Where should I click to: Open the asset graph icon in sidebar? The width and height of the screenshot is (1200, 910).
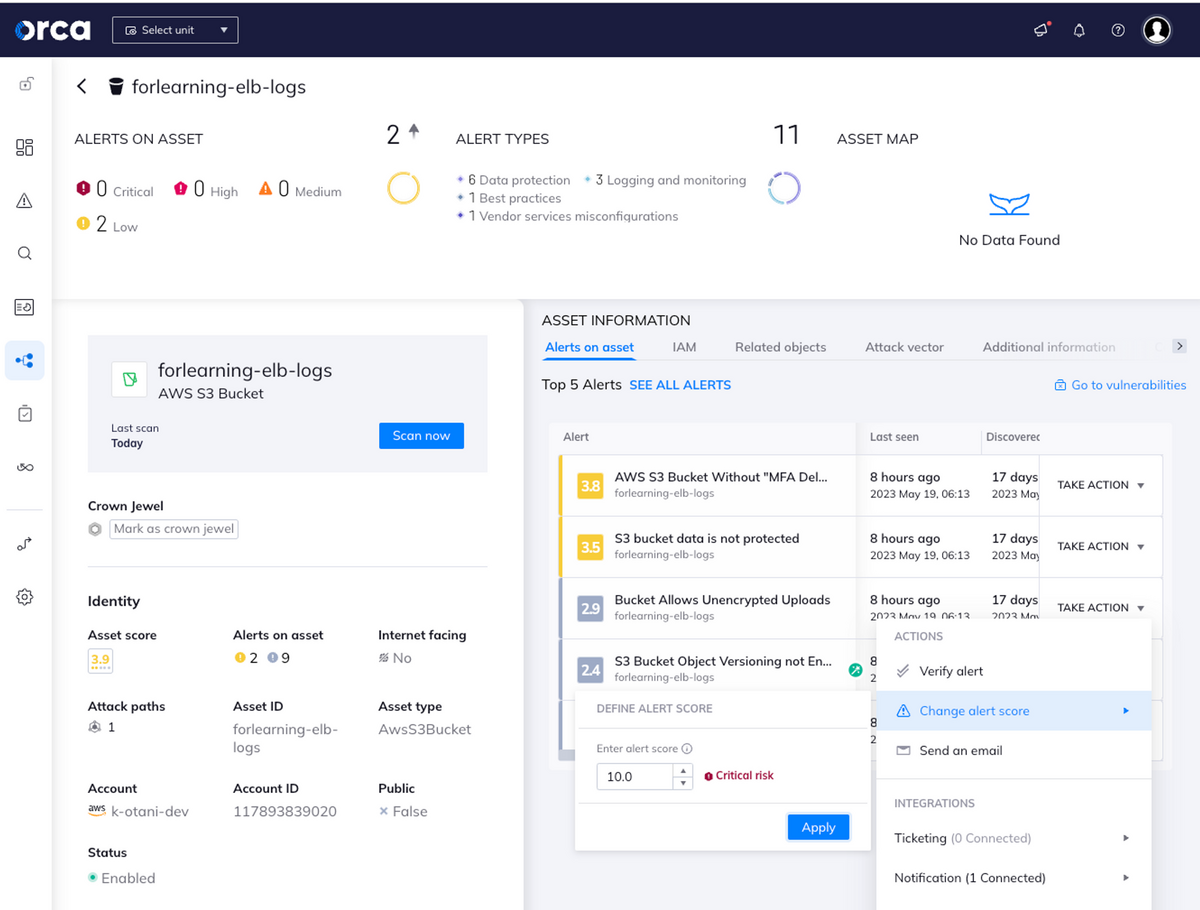[25, 360]
